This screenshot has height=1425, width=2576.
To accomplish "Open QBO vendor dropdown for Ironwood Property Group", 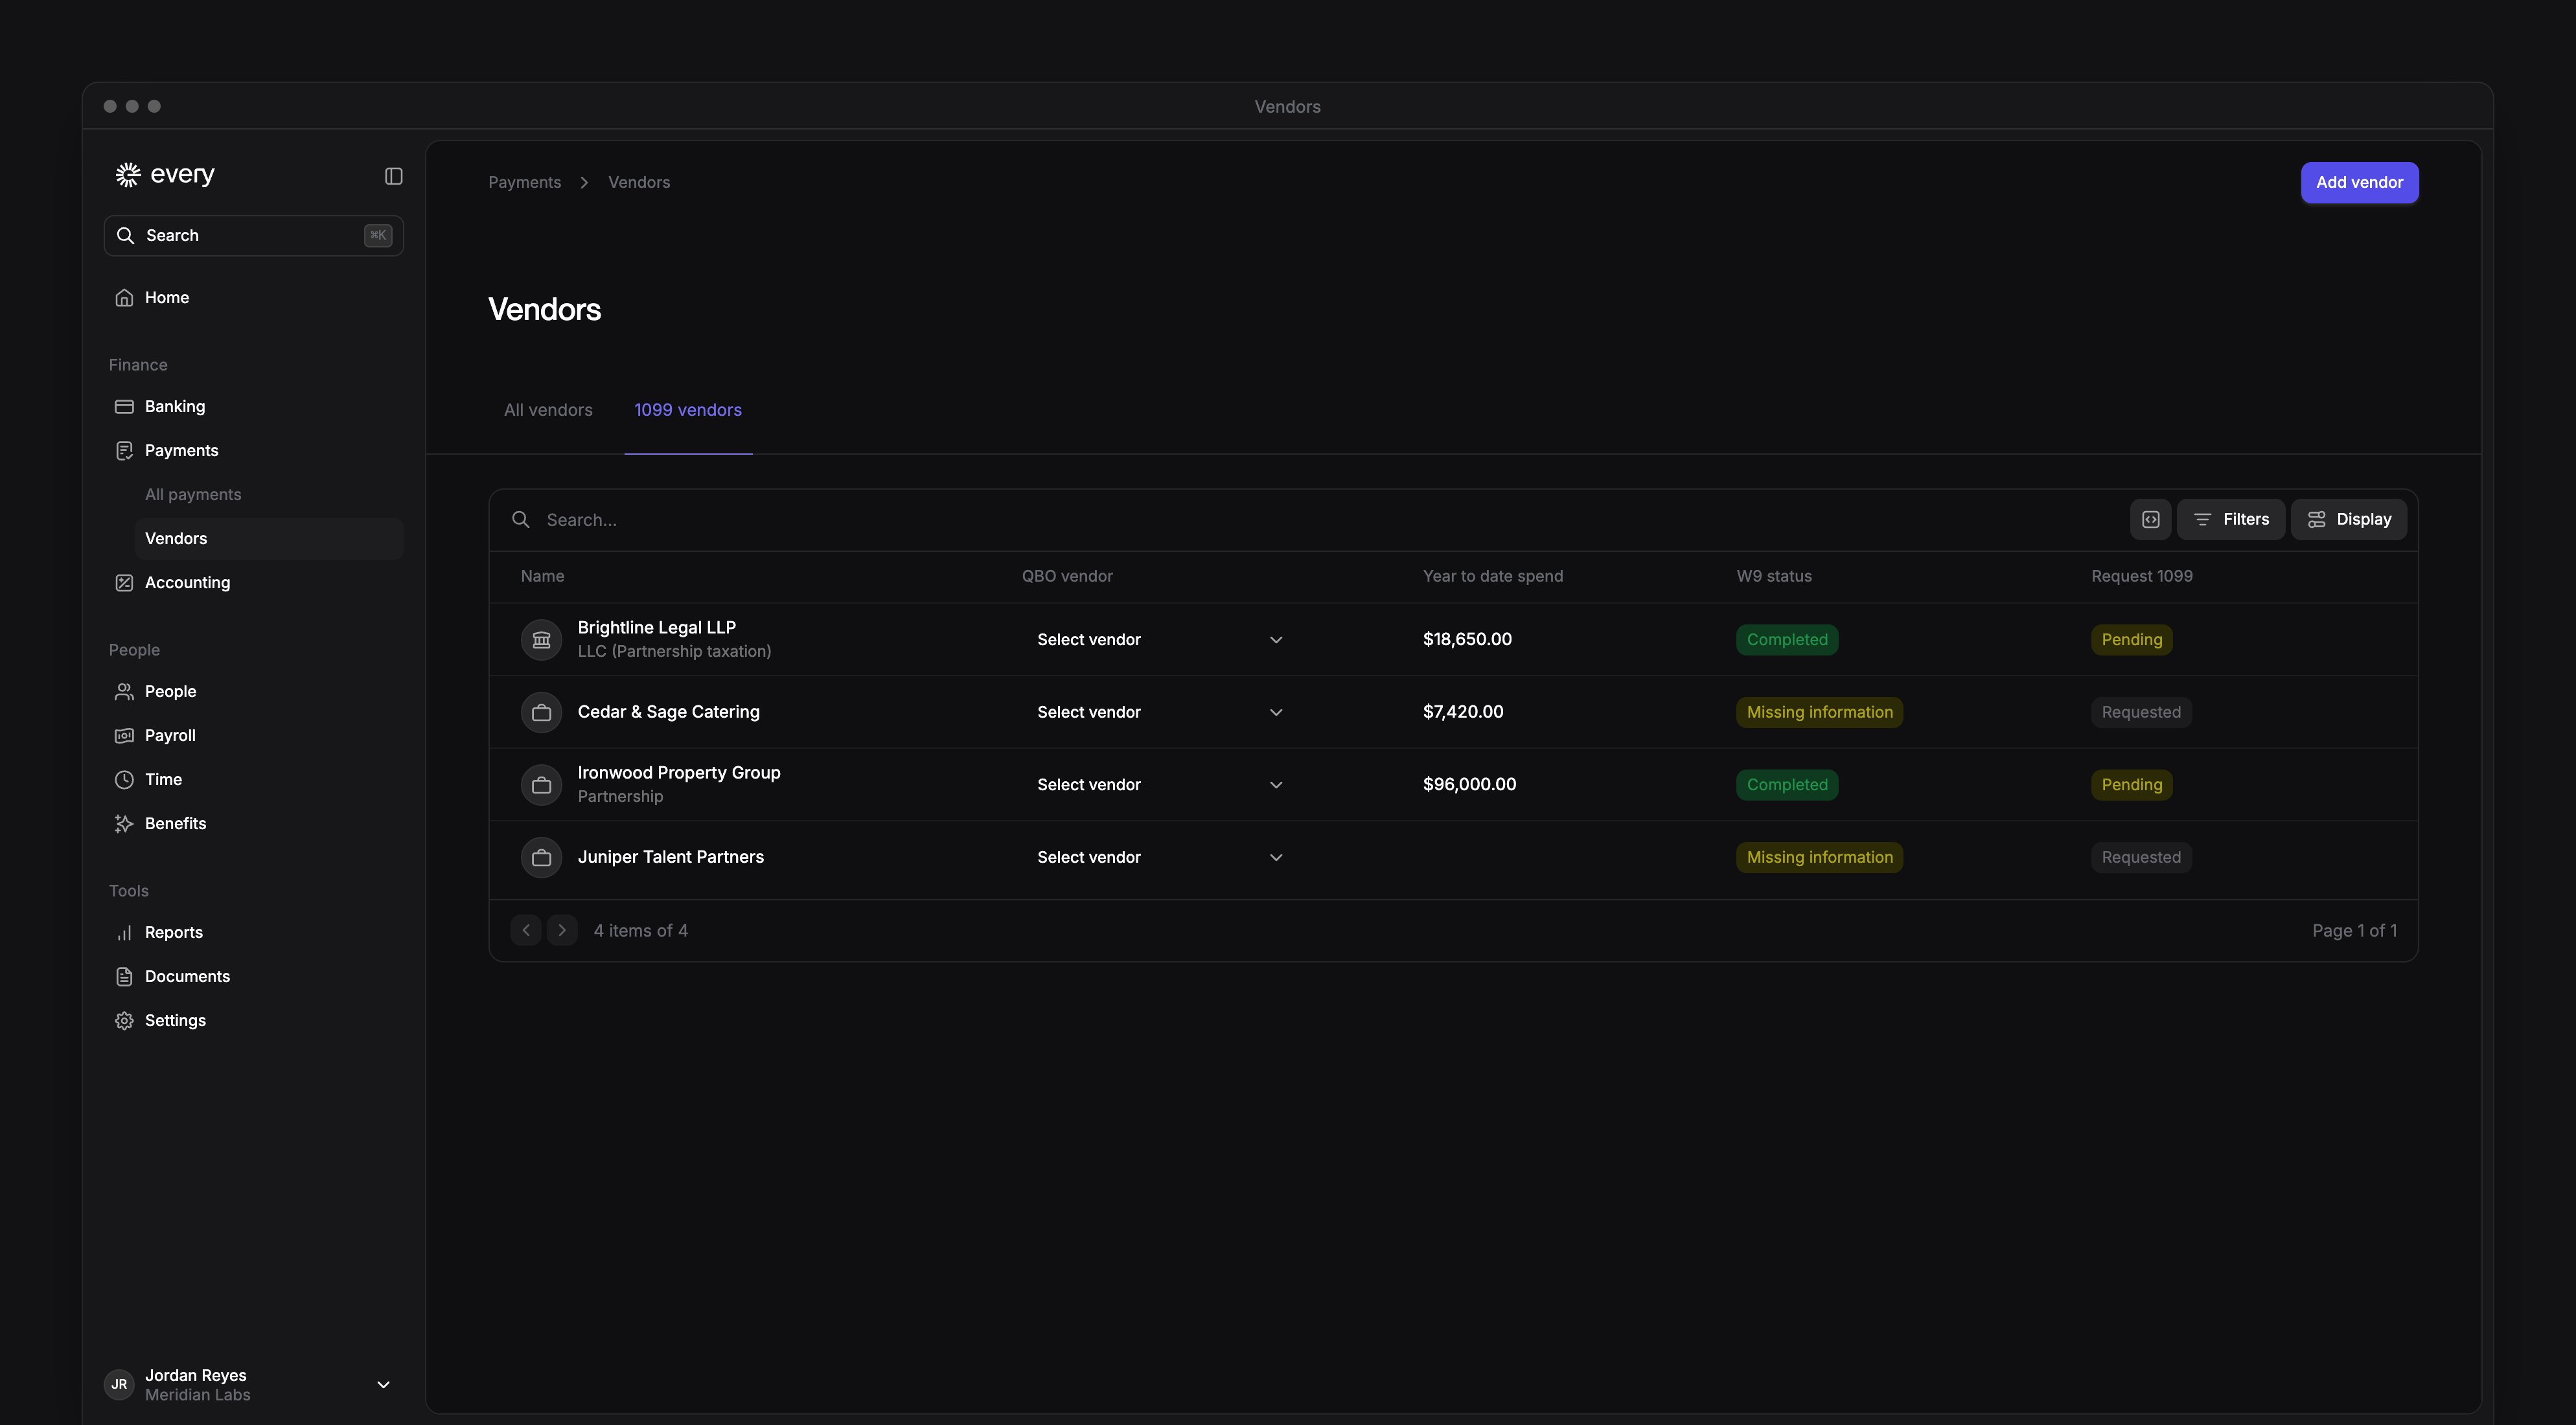I will [1160, 785].
